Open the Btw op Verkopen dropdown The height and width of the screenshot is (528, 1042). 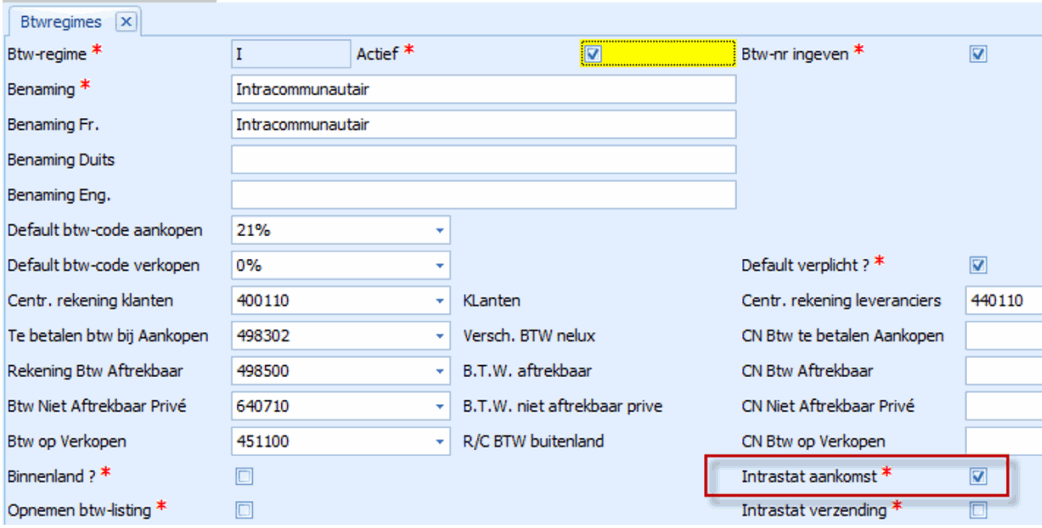pyautogui.click(x=439, y=441)
